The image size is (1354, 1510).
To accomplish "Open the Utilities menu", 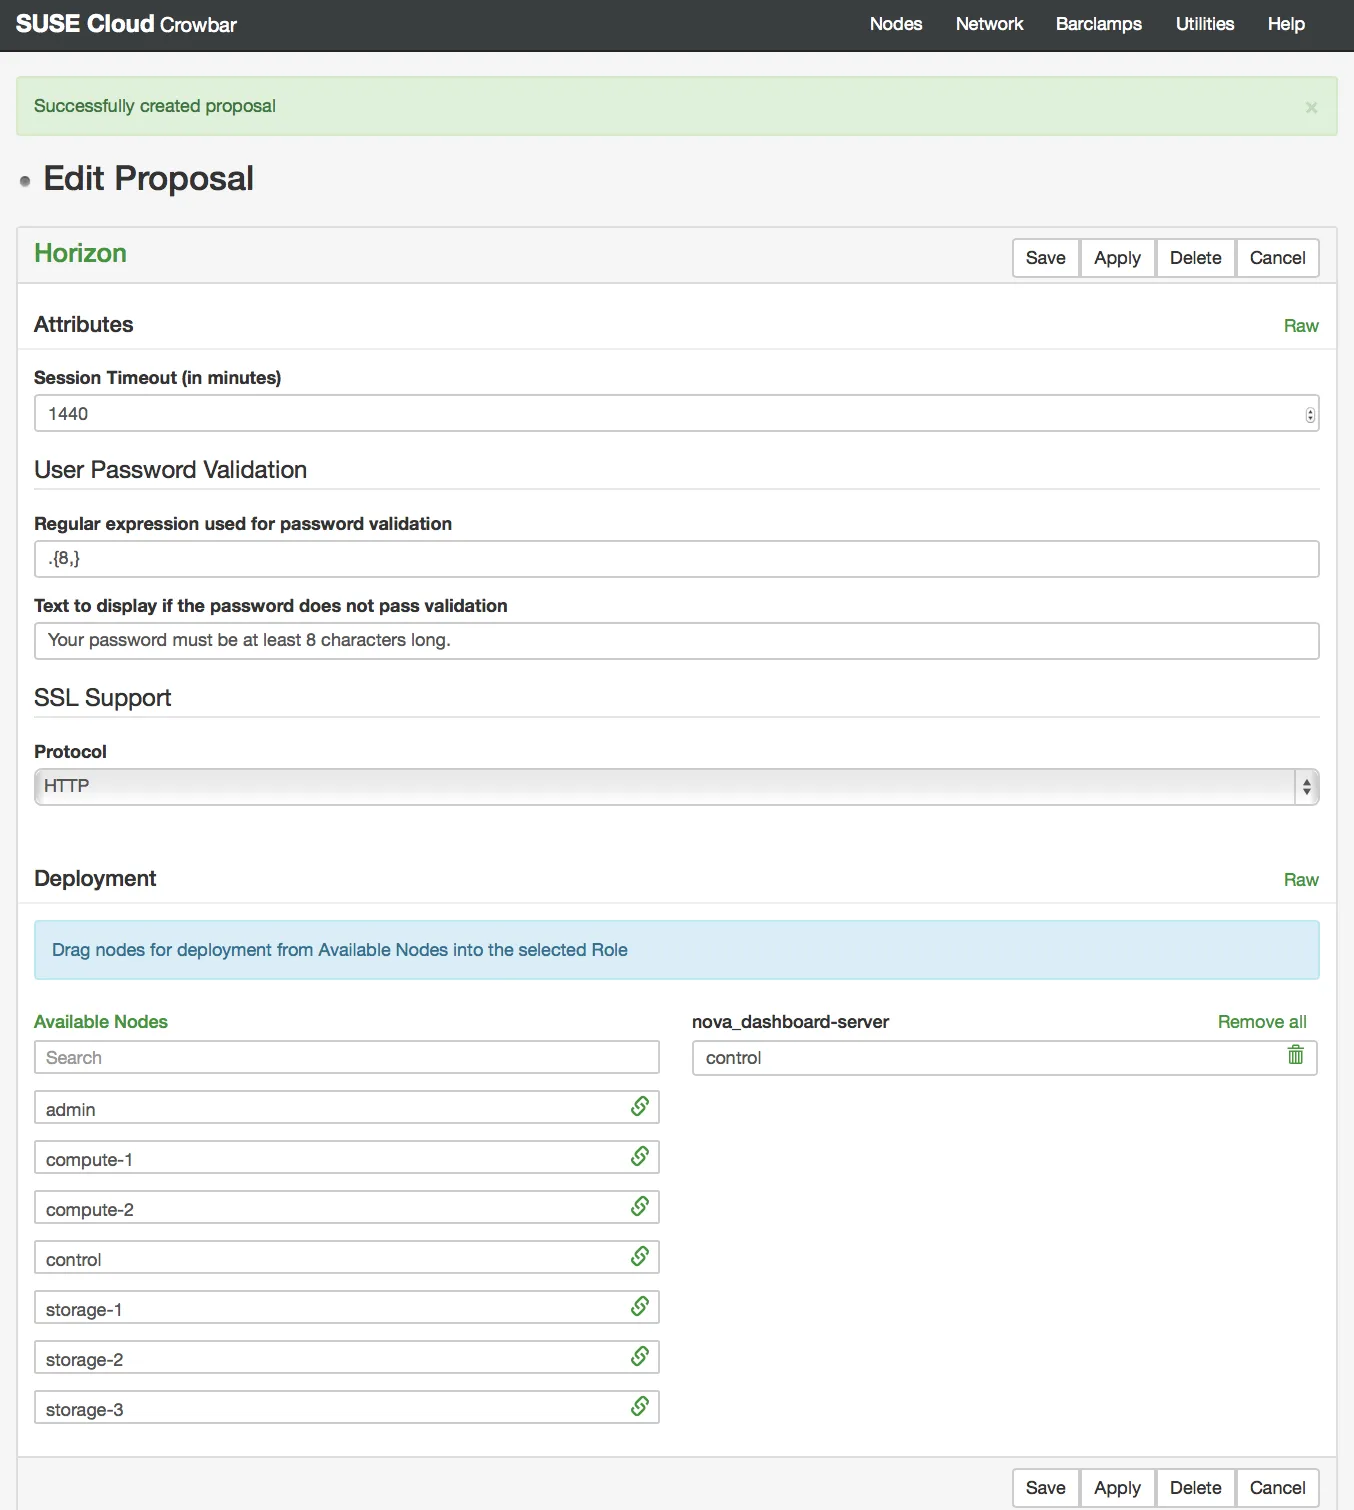I will [1205, 24].
